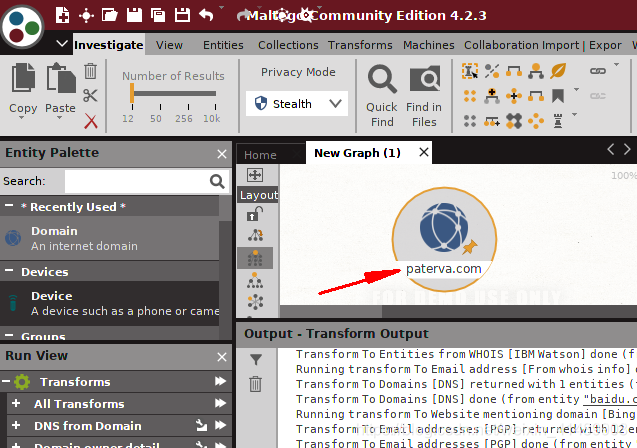
Task: Click the four orange dots select-all icon
Action: click(x=470, y=96)
